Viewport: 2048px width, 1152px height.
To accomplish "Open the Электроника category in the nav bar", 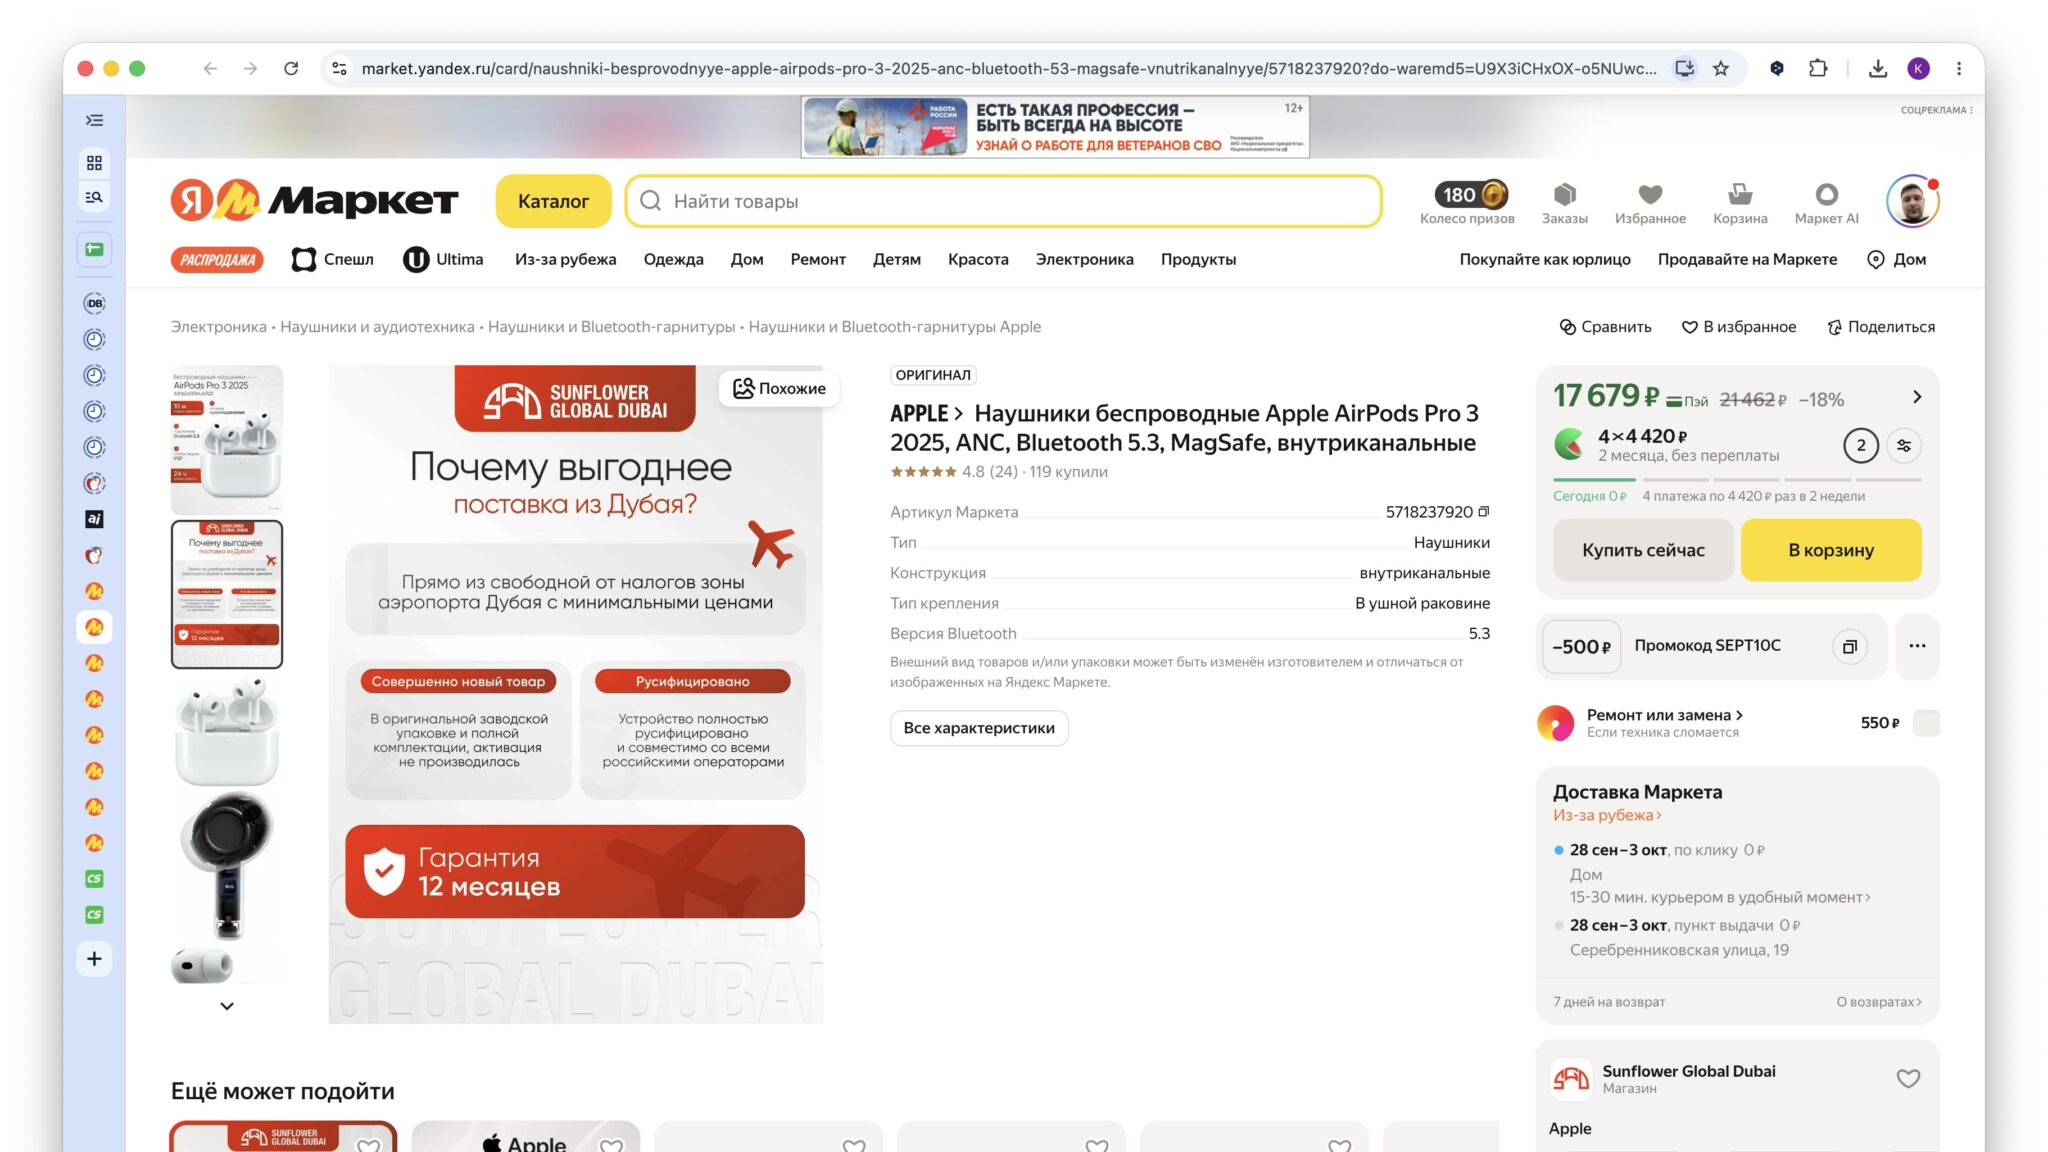I will click(x=1084, y=260).
